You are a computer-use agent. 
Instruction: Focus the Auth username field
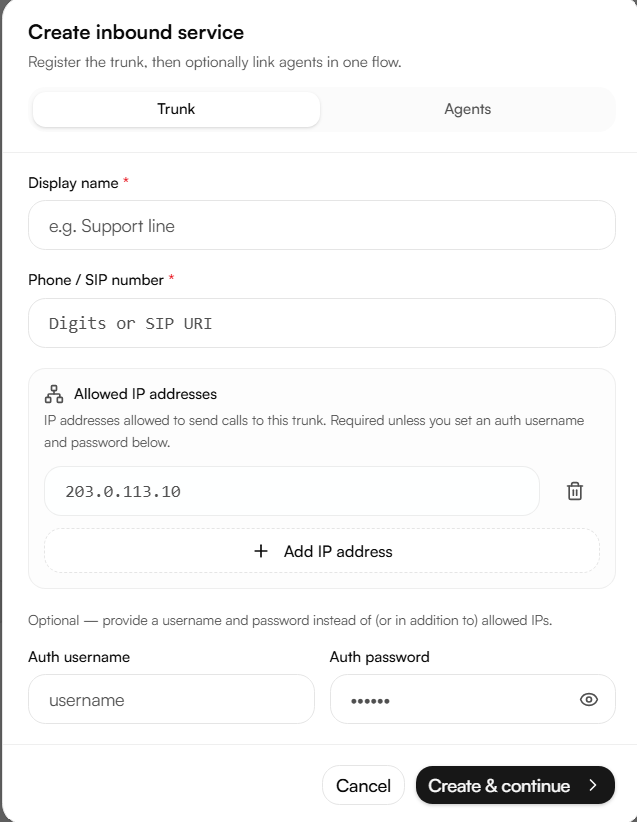pyautogui.click(x=171, y=699)
